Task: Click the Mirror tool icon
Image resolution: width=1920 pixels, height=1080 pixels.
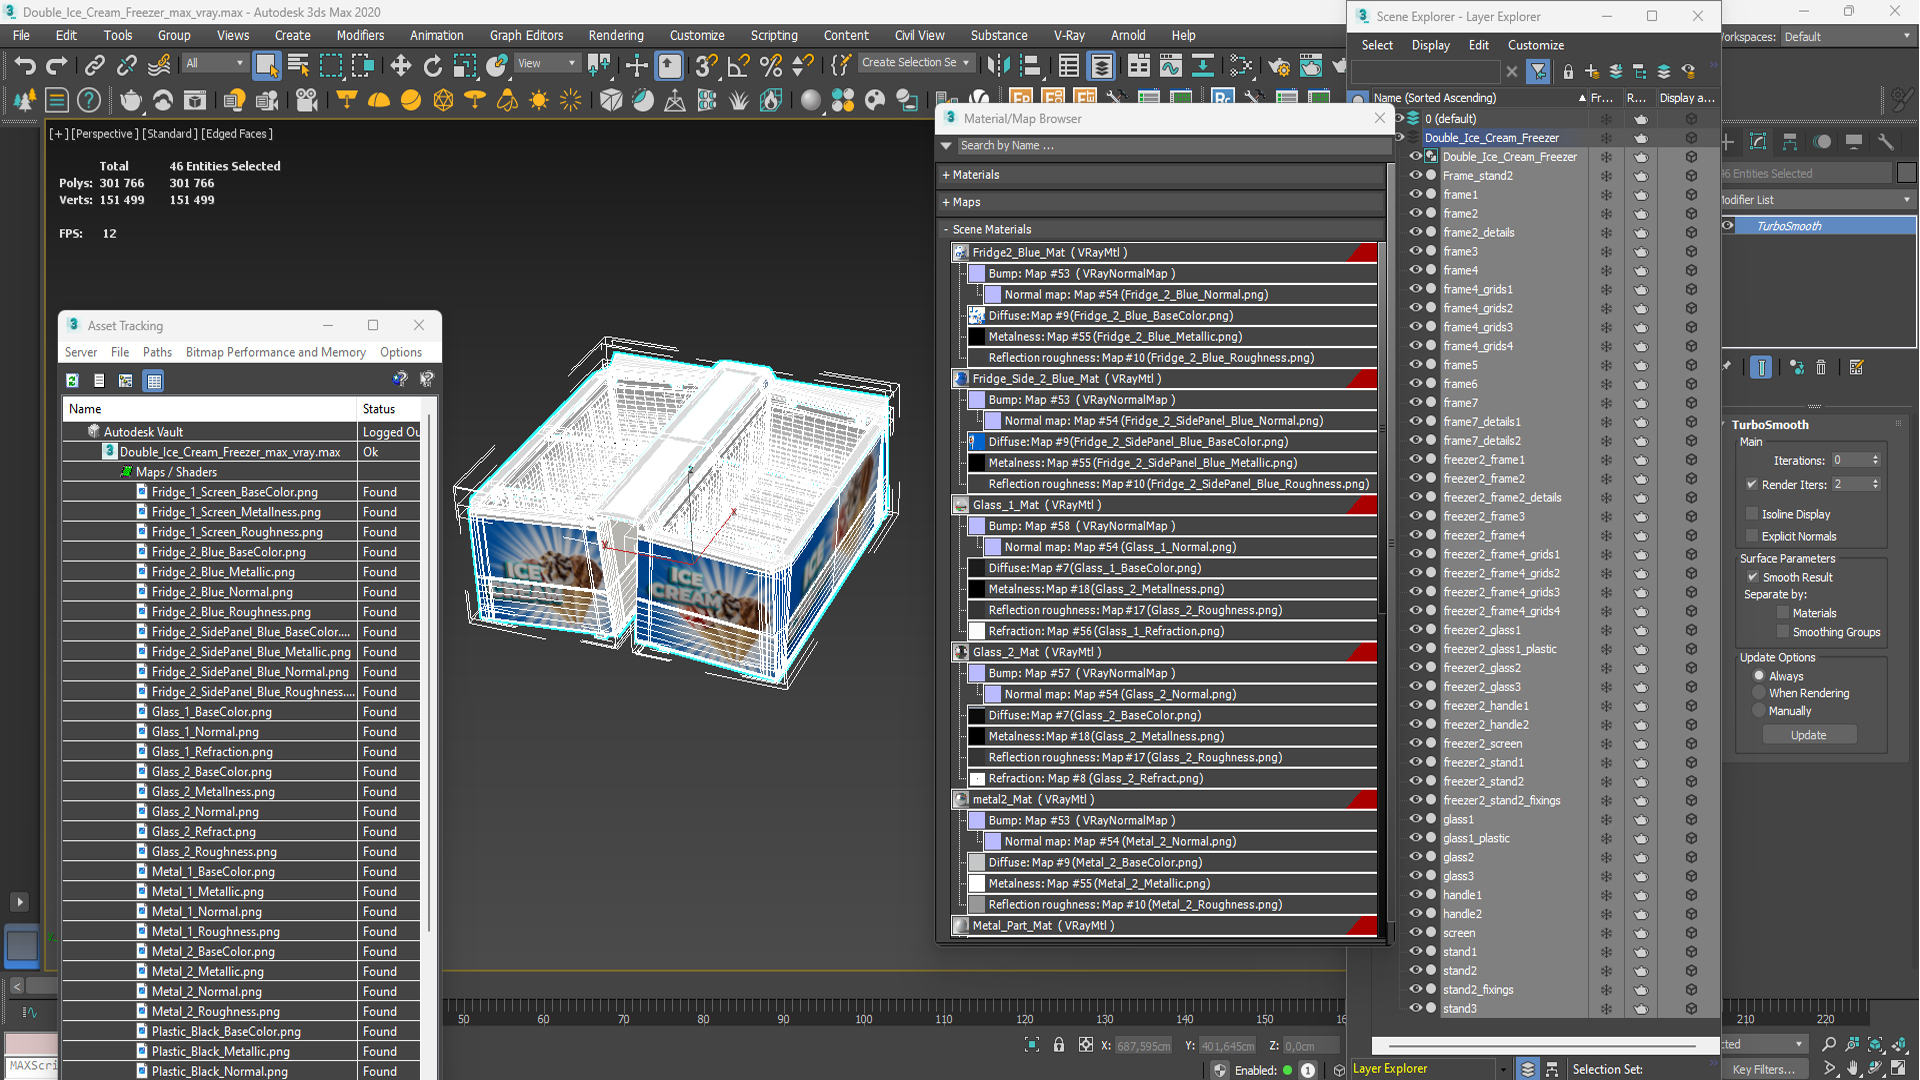Action: [998, 66]
